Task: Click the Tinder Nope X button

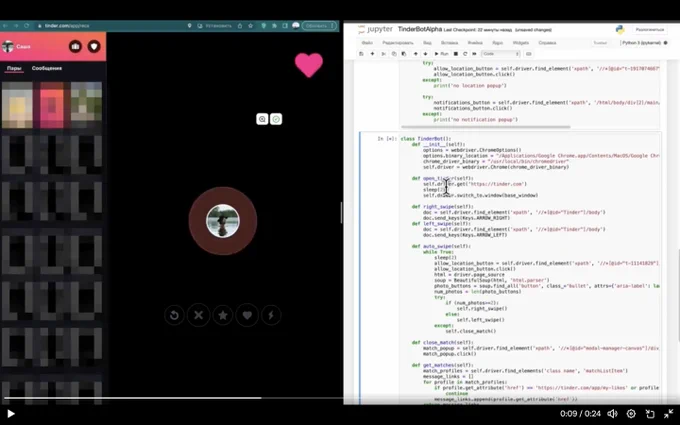Action: (x=199, y=315)
